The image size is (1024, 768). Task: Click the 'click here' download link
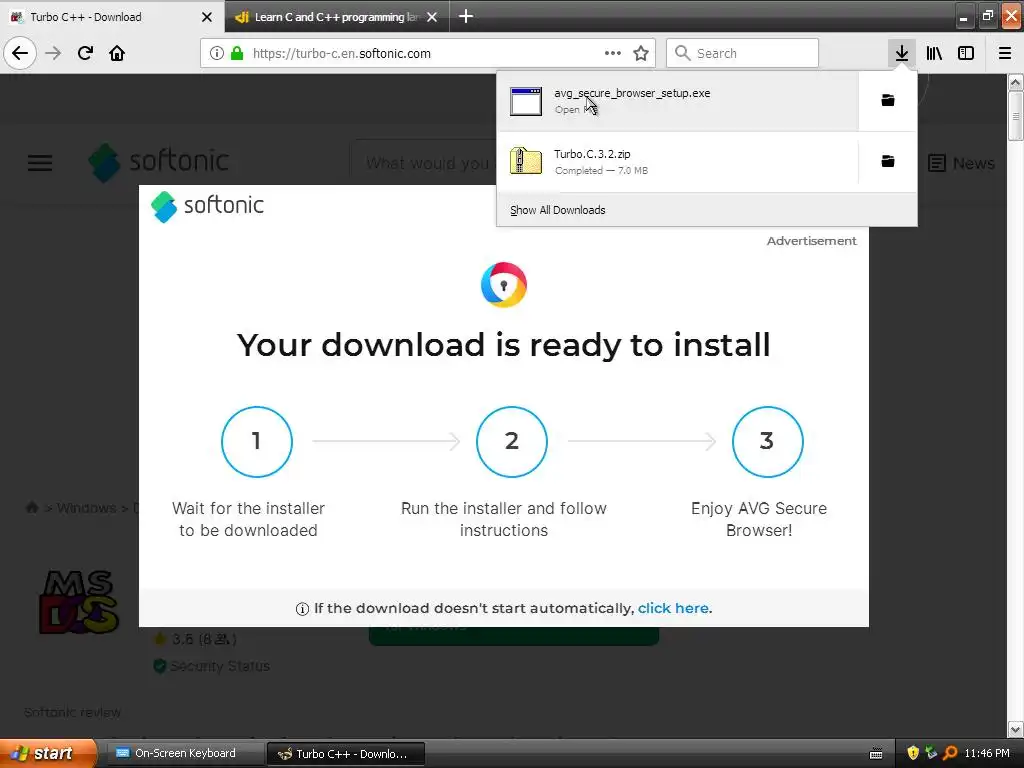[673, 608]
